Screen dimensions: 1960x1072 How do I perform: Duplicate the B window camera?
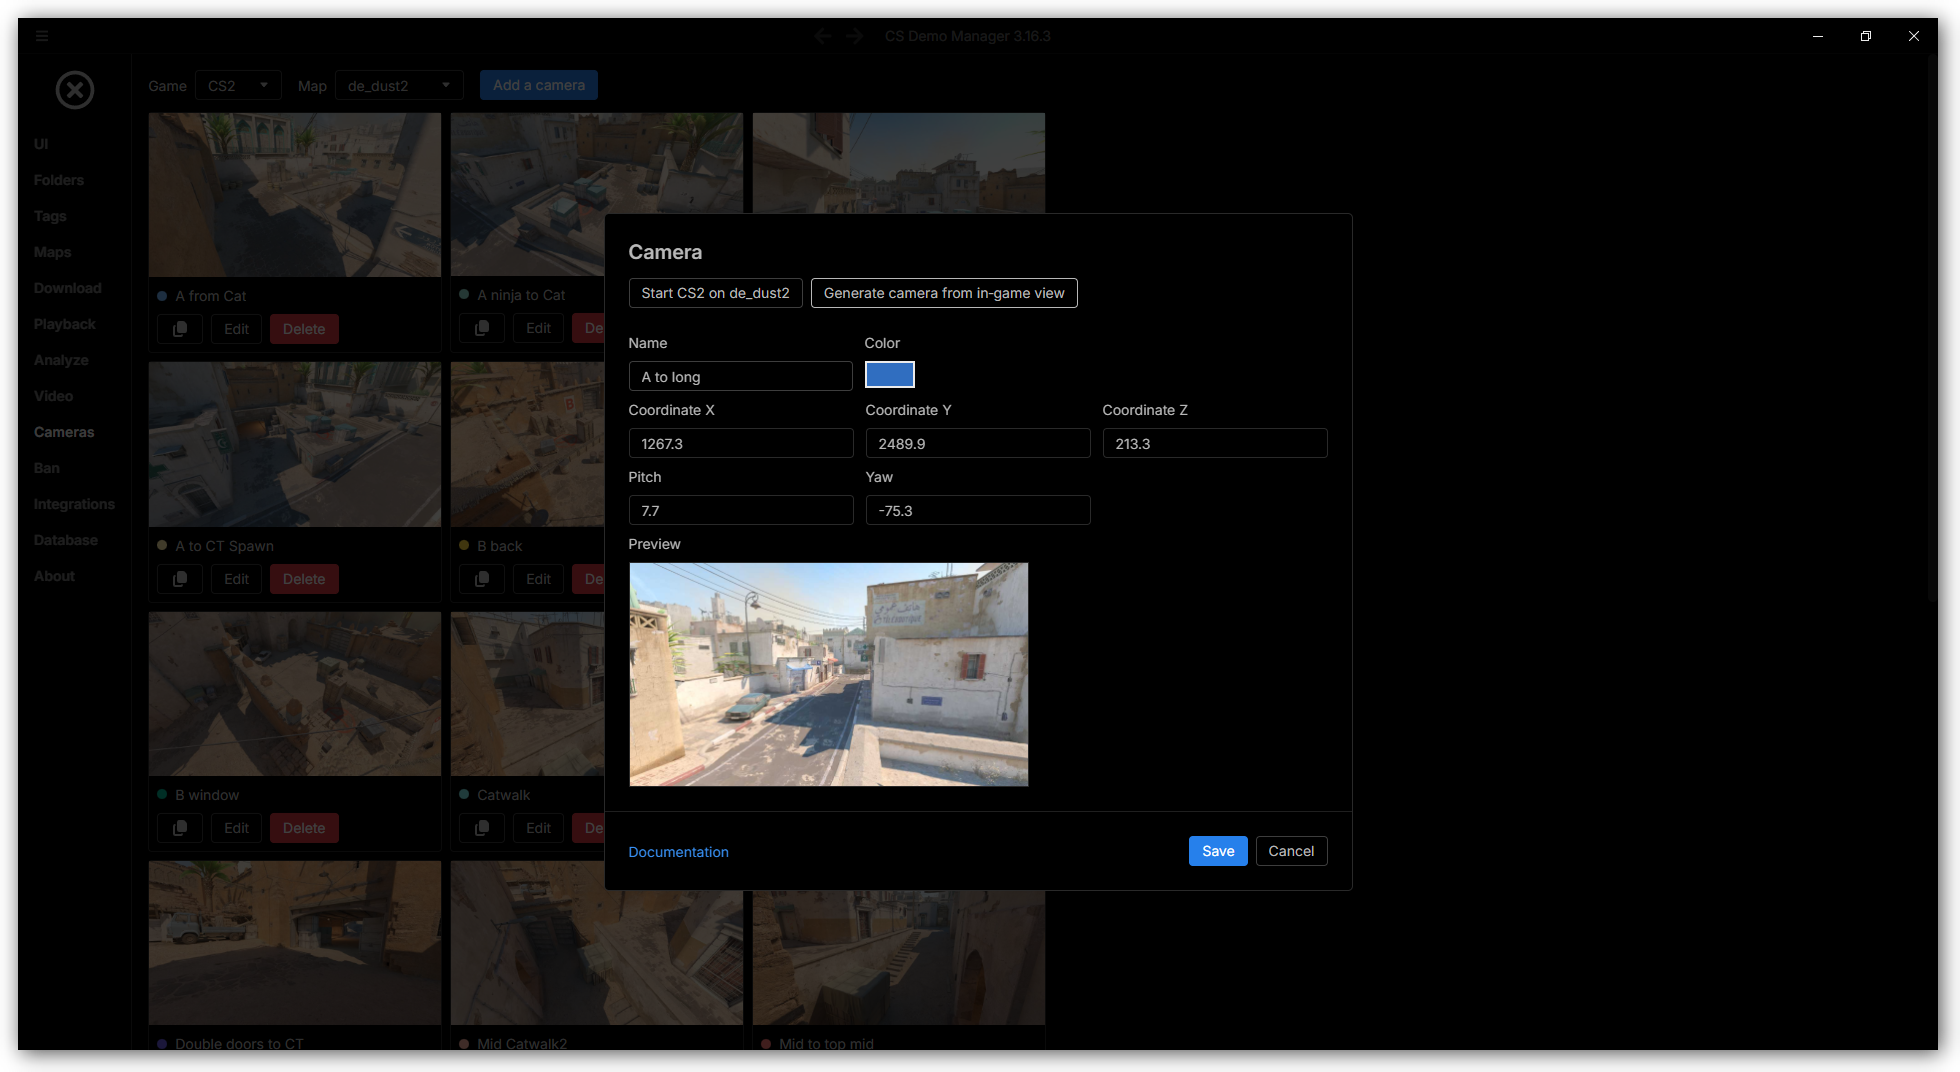[x=180, y=828]
